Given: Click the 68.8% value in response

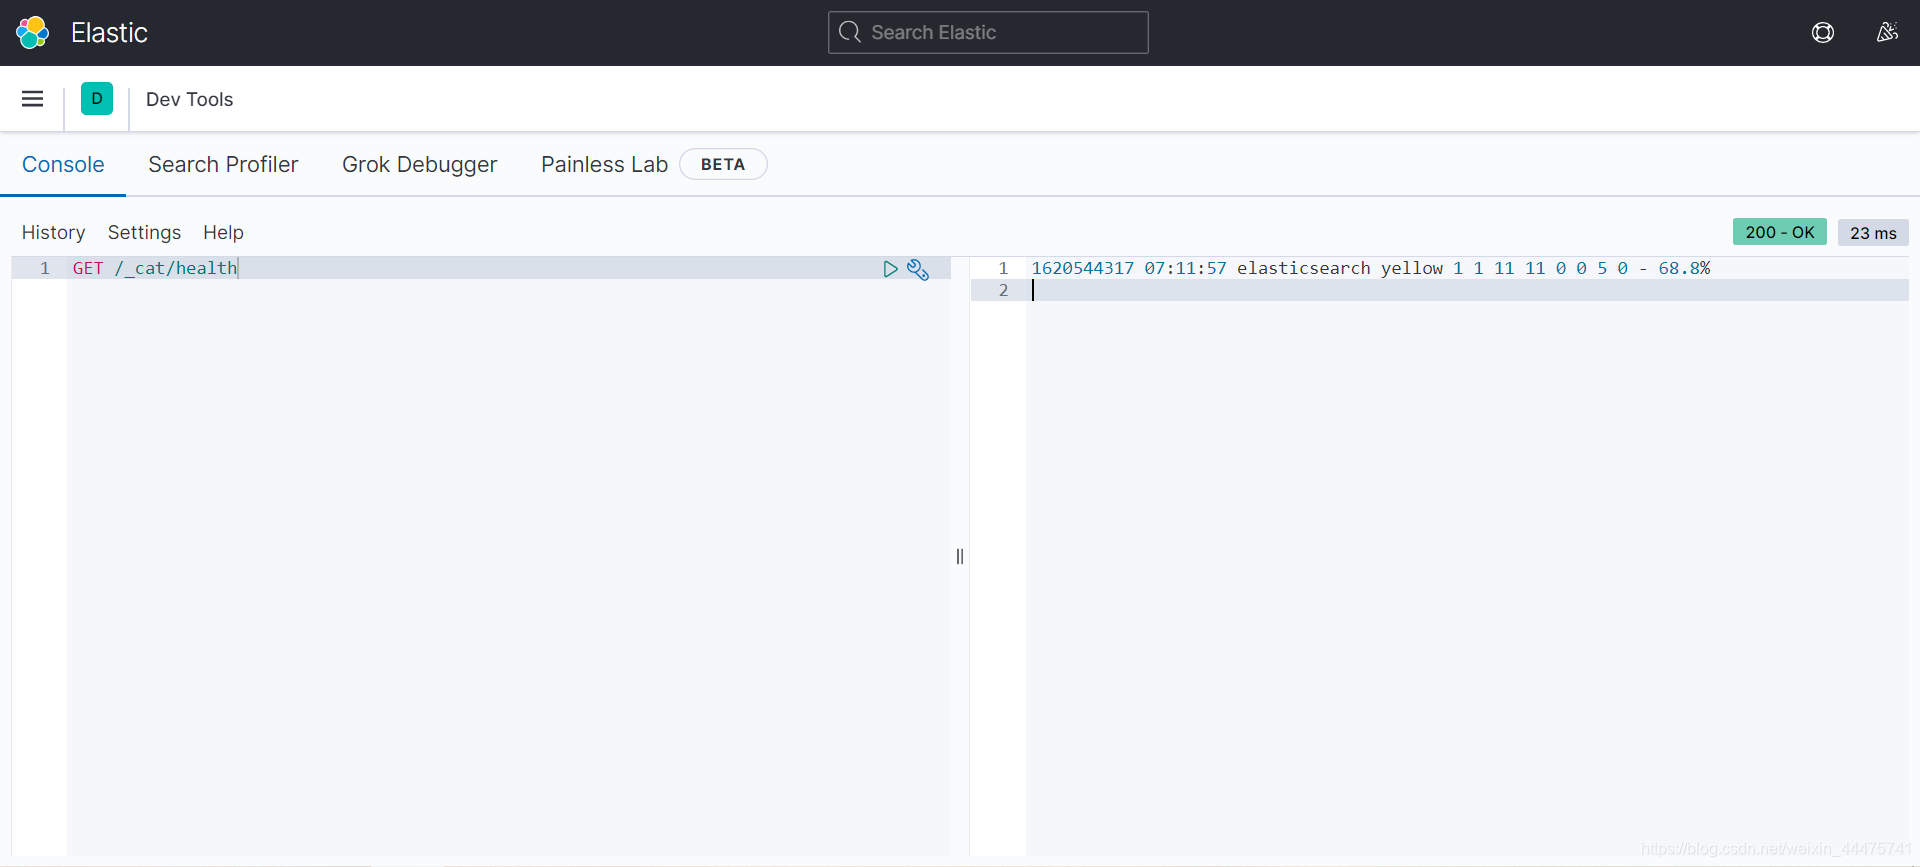Looking at the screenshot, I should click(x=1684, y=268).
